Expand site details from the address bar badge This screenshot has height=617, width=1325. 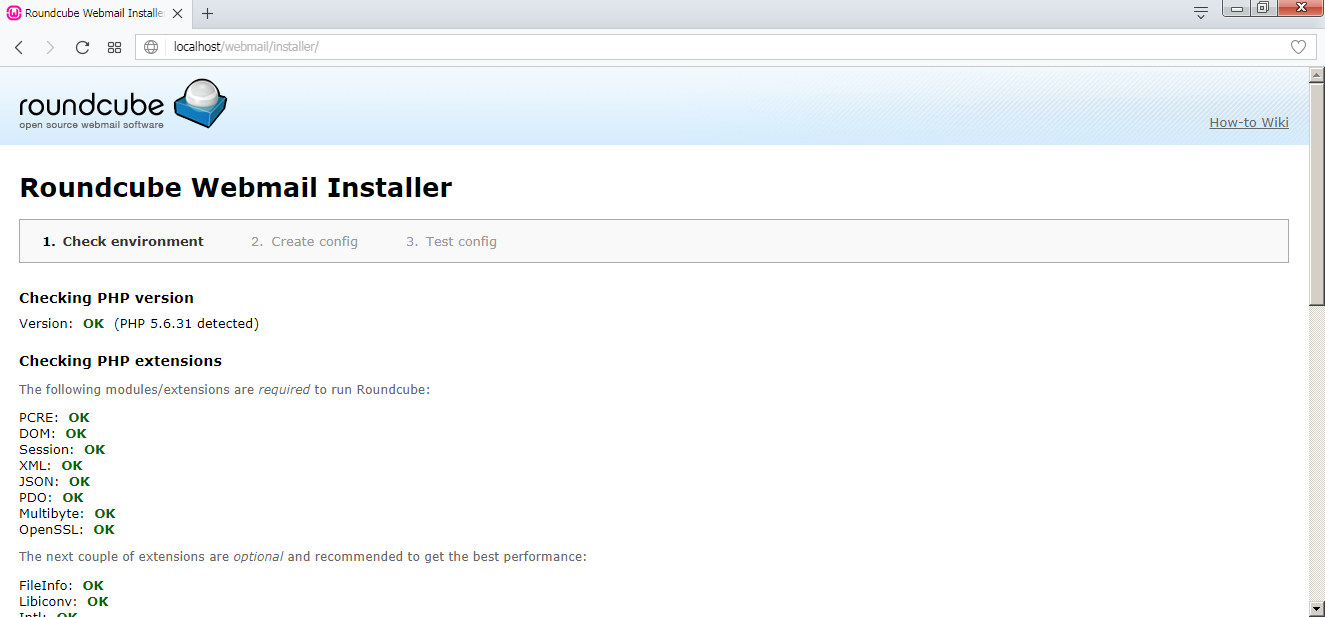150,46
